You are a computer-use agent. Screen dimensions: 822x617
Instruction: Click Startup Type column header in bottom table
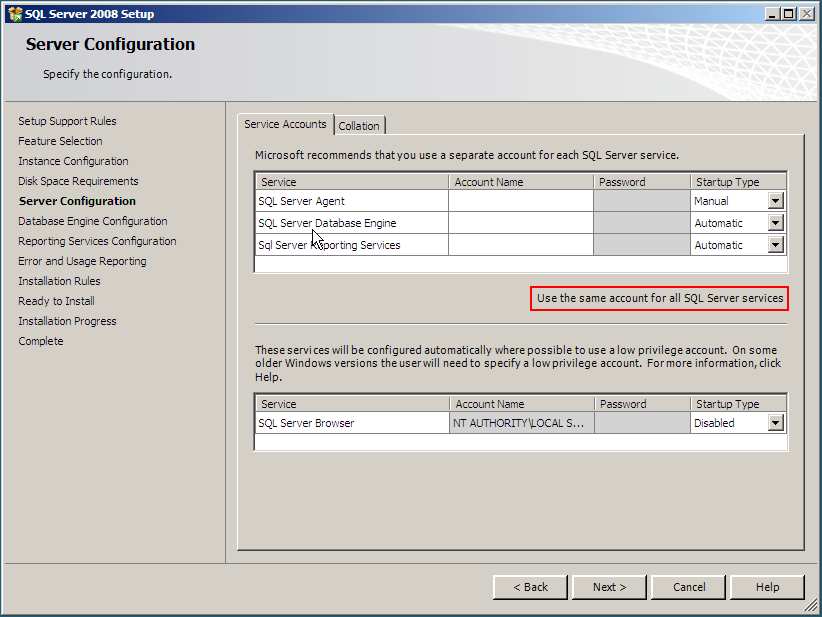click(738, 404)
